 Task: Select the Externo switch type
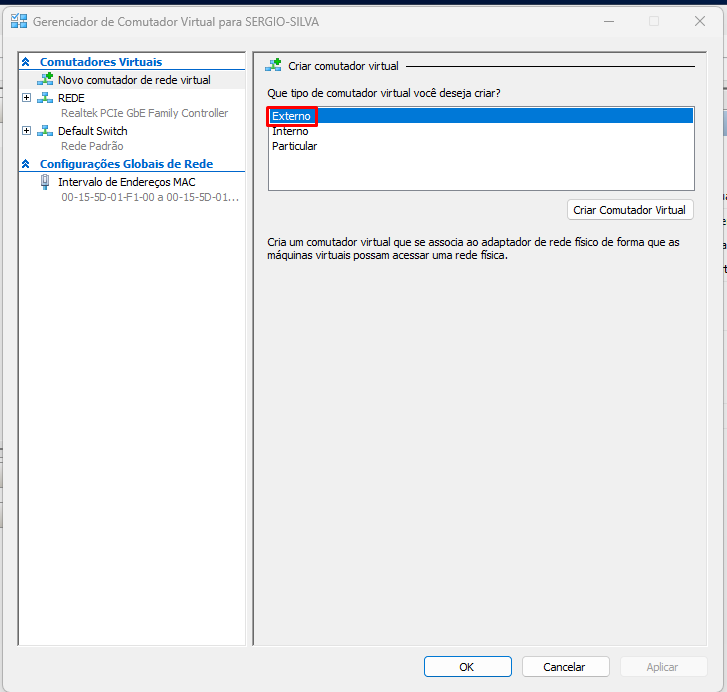tap(292, 116)
